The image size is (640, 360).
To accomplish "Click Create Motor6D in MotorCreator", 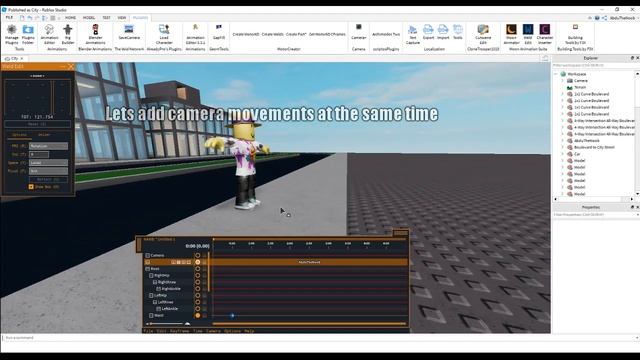I will tap(246, 34).
